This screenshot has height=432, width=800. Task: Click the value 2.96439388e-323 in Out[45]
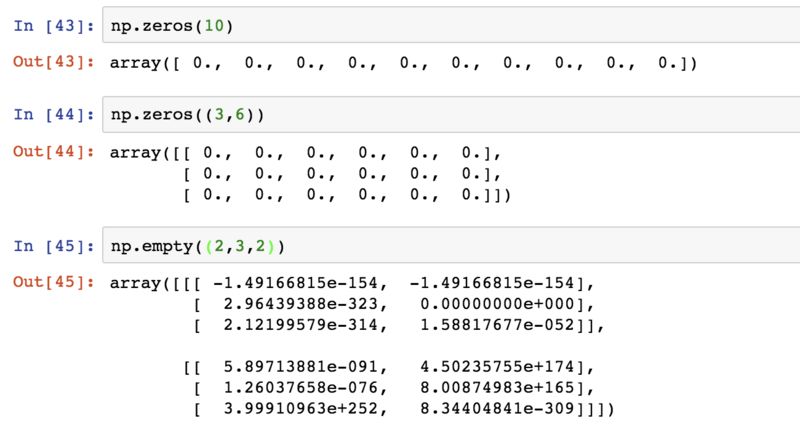click(x=301, y=304)
